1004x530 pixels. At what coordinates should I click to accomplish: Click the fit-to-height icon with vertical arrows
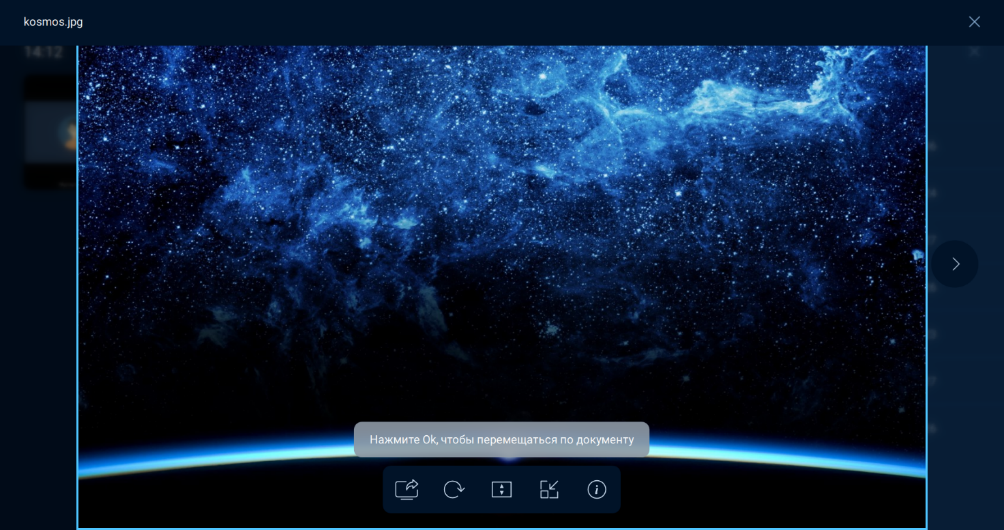coord(501,489)
